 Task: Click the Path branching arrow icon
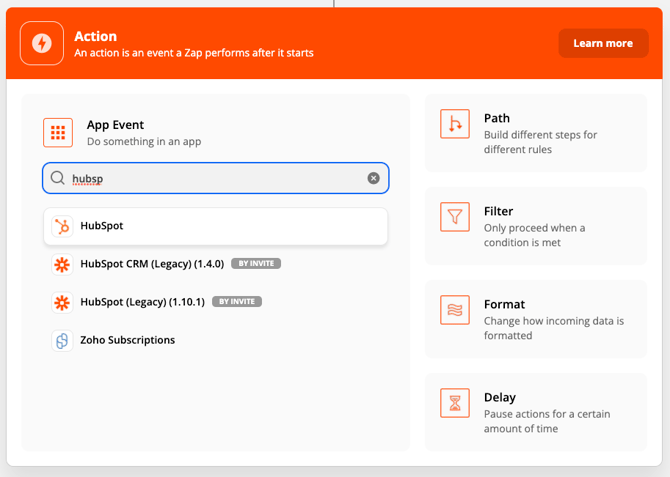[455, 124]
